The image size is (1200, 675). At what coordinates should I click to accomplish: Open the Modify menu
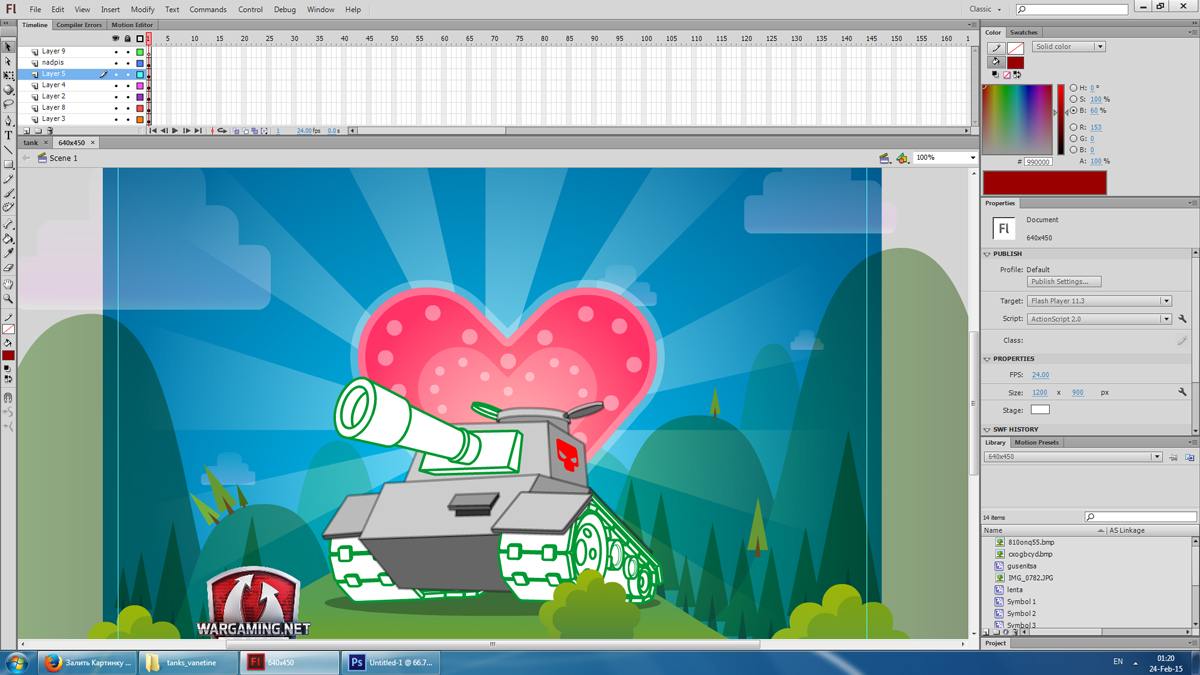pos(142,9)
